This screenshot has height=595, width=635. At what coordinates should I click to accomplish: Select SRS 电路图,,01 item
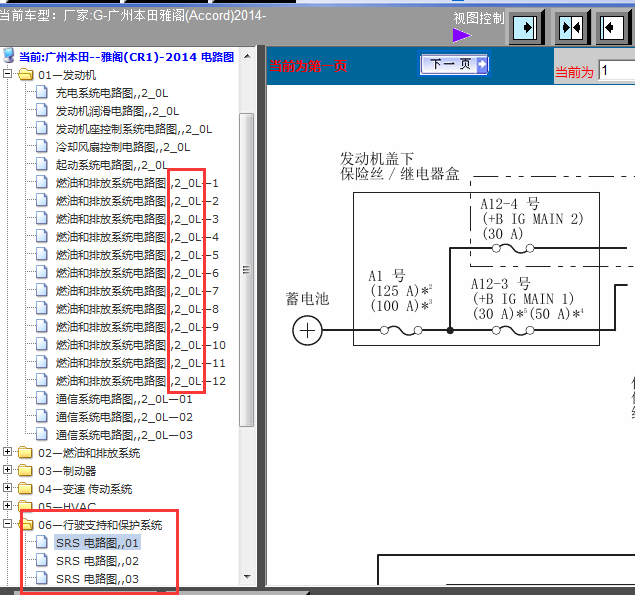coord(97,543)
